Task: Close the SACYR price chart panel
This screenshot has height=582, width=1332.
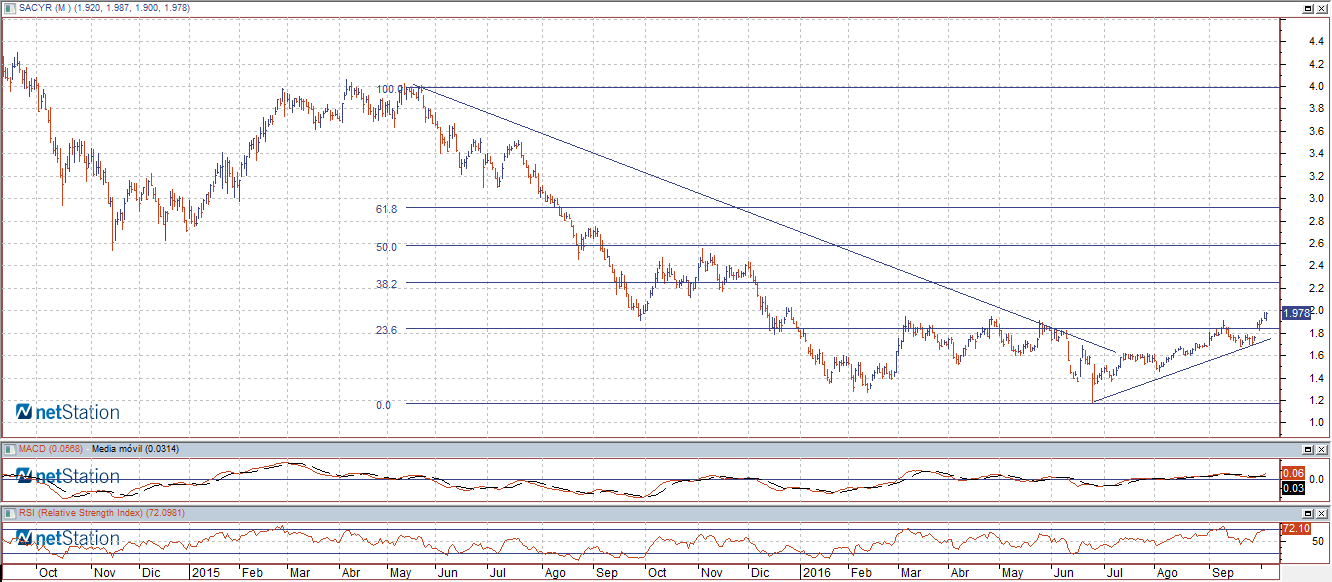Action: pos(1321,8)
